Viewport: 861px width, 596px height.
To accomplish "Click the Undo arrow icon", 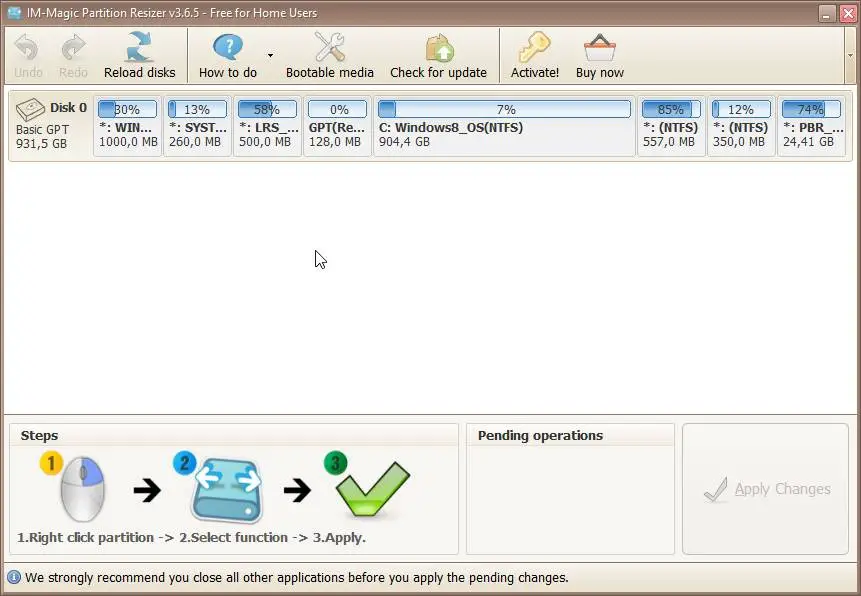I will tap(27, 48).
